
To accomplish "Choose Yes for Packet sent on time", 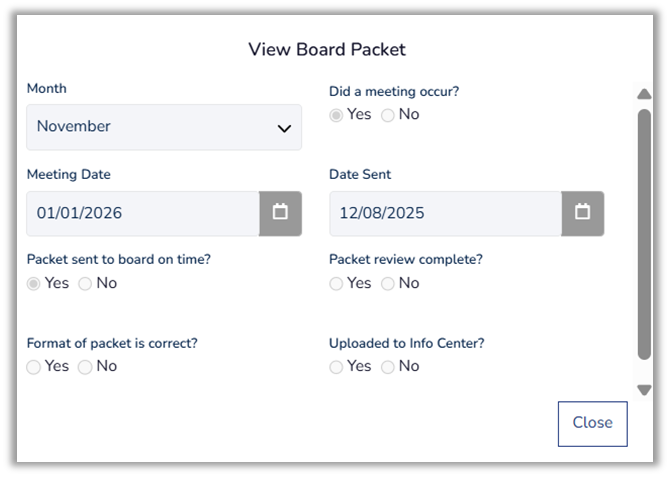I will 35,284.
